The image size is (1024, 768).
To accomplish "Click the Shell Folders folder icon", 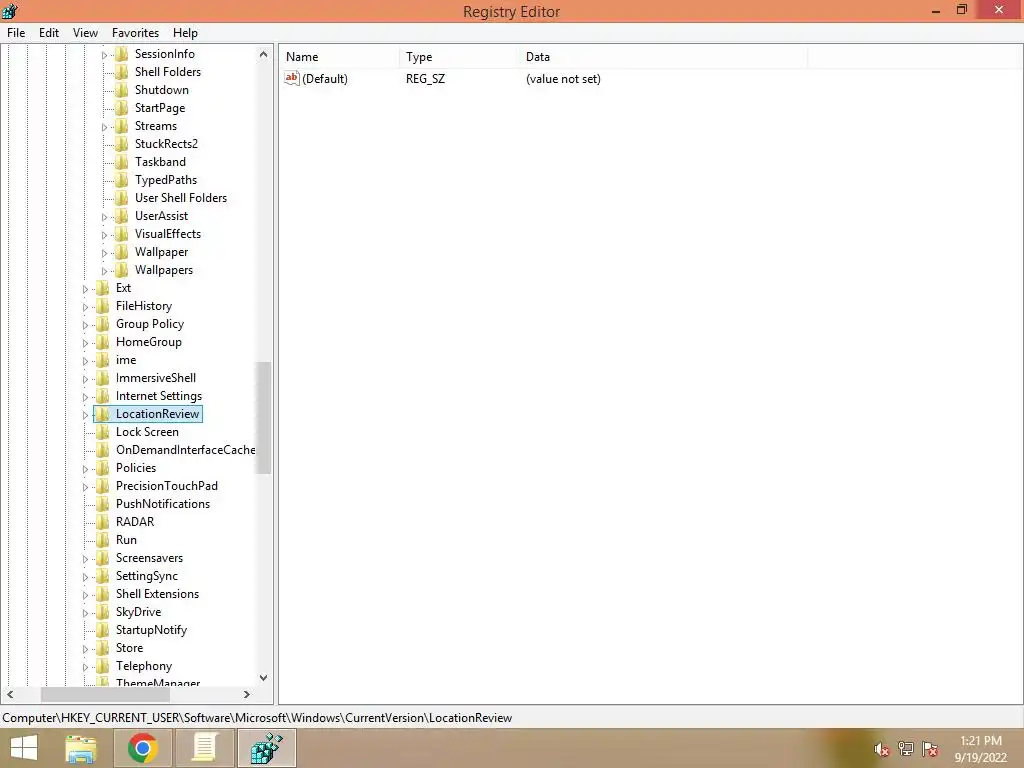I will (x=121, y=72).
